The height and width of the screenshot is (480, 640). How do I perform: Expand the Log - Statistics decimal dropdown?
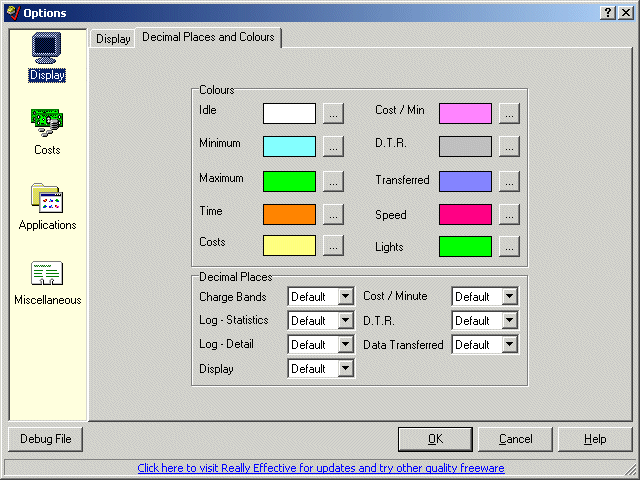click(x=345, y=320)
